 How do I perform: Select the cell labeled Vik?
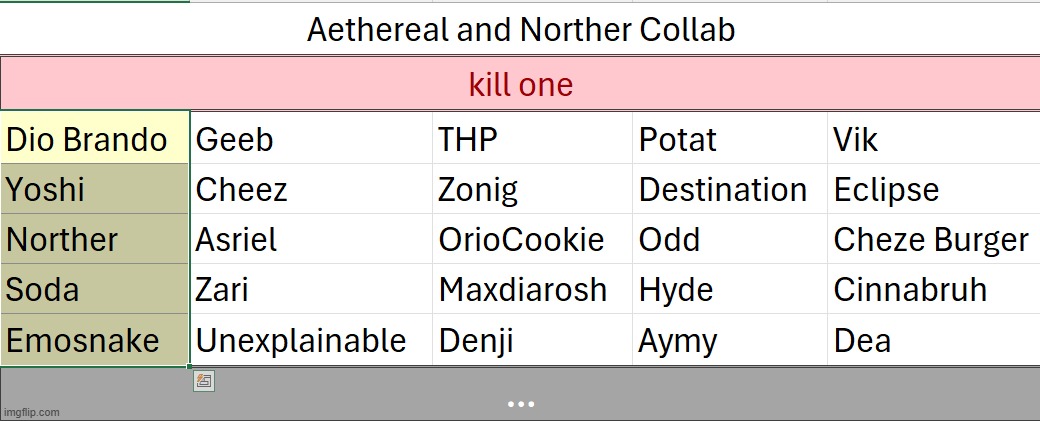(934, 138)
